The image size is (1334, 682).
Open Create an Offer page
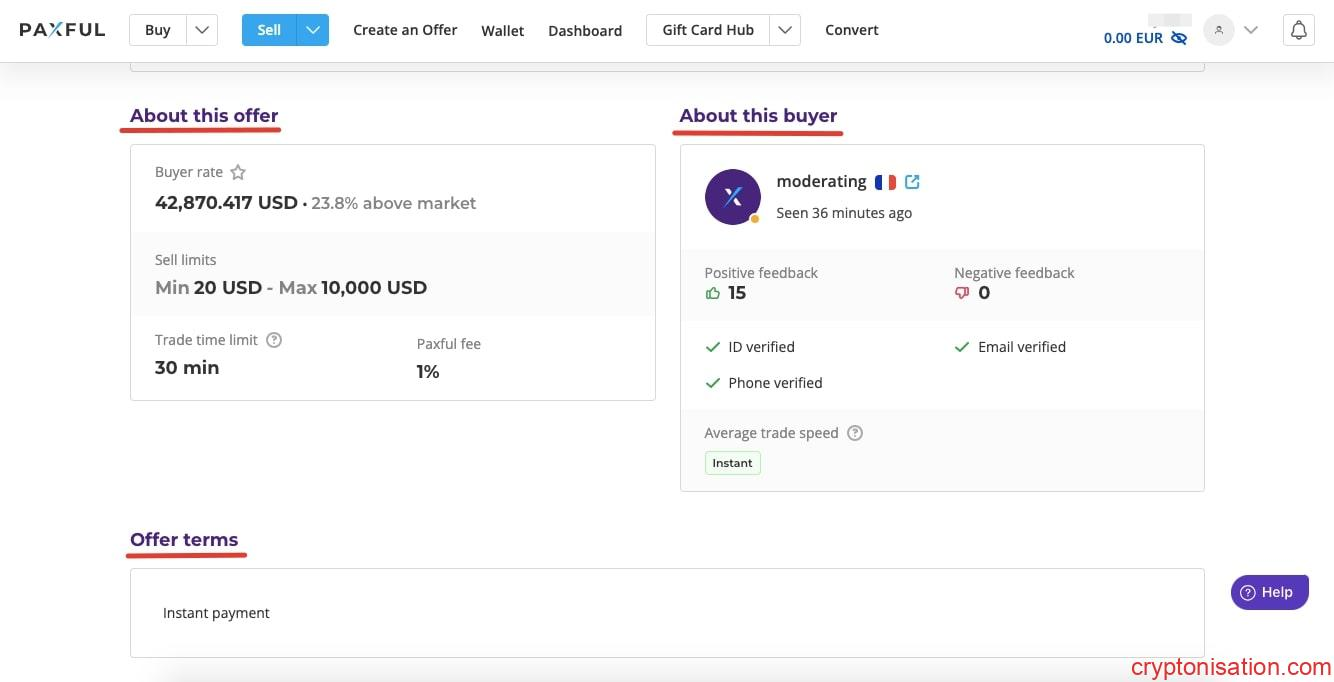(405, 30)
